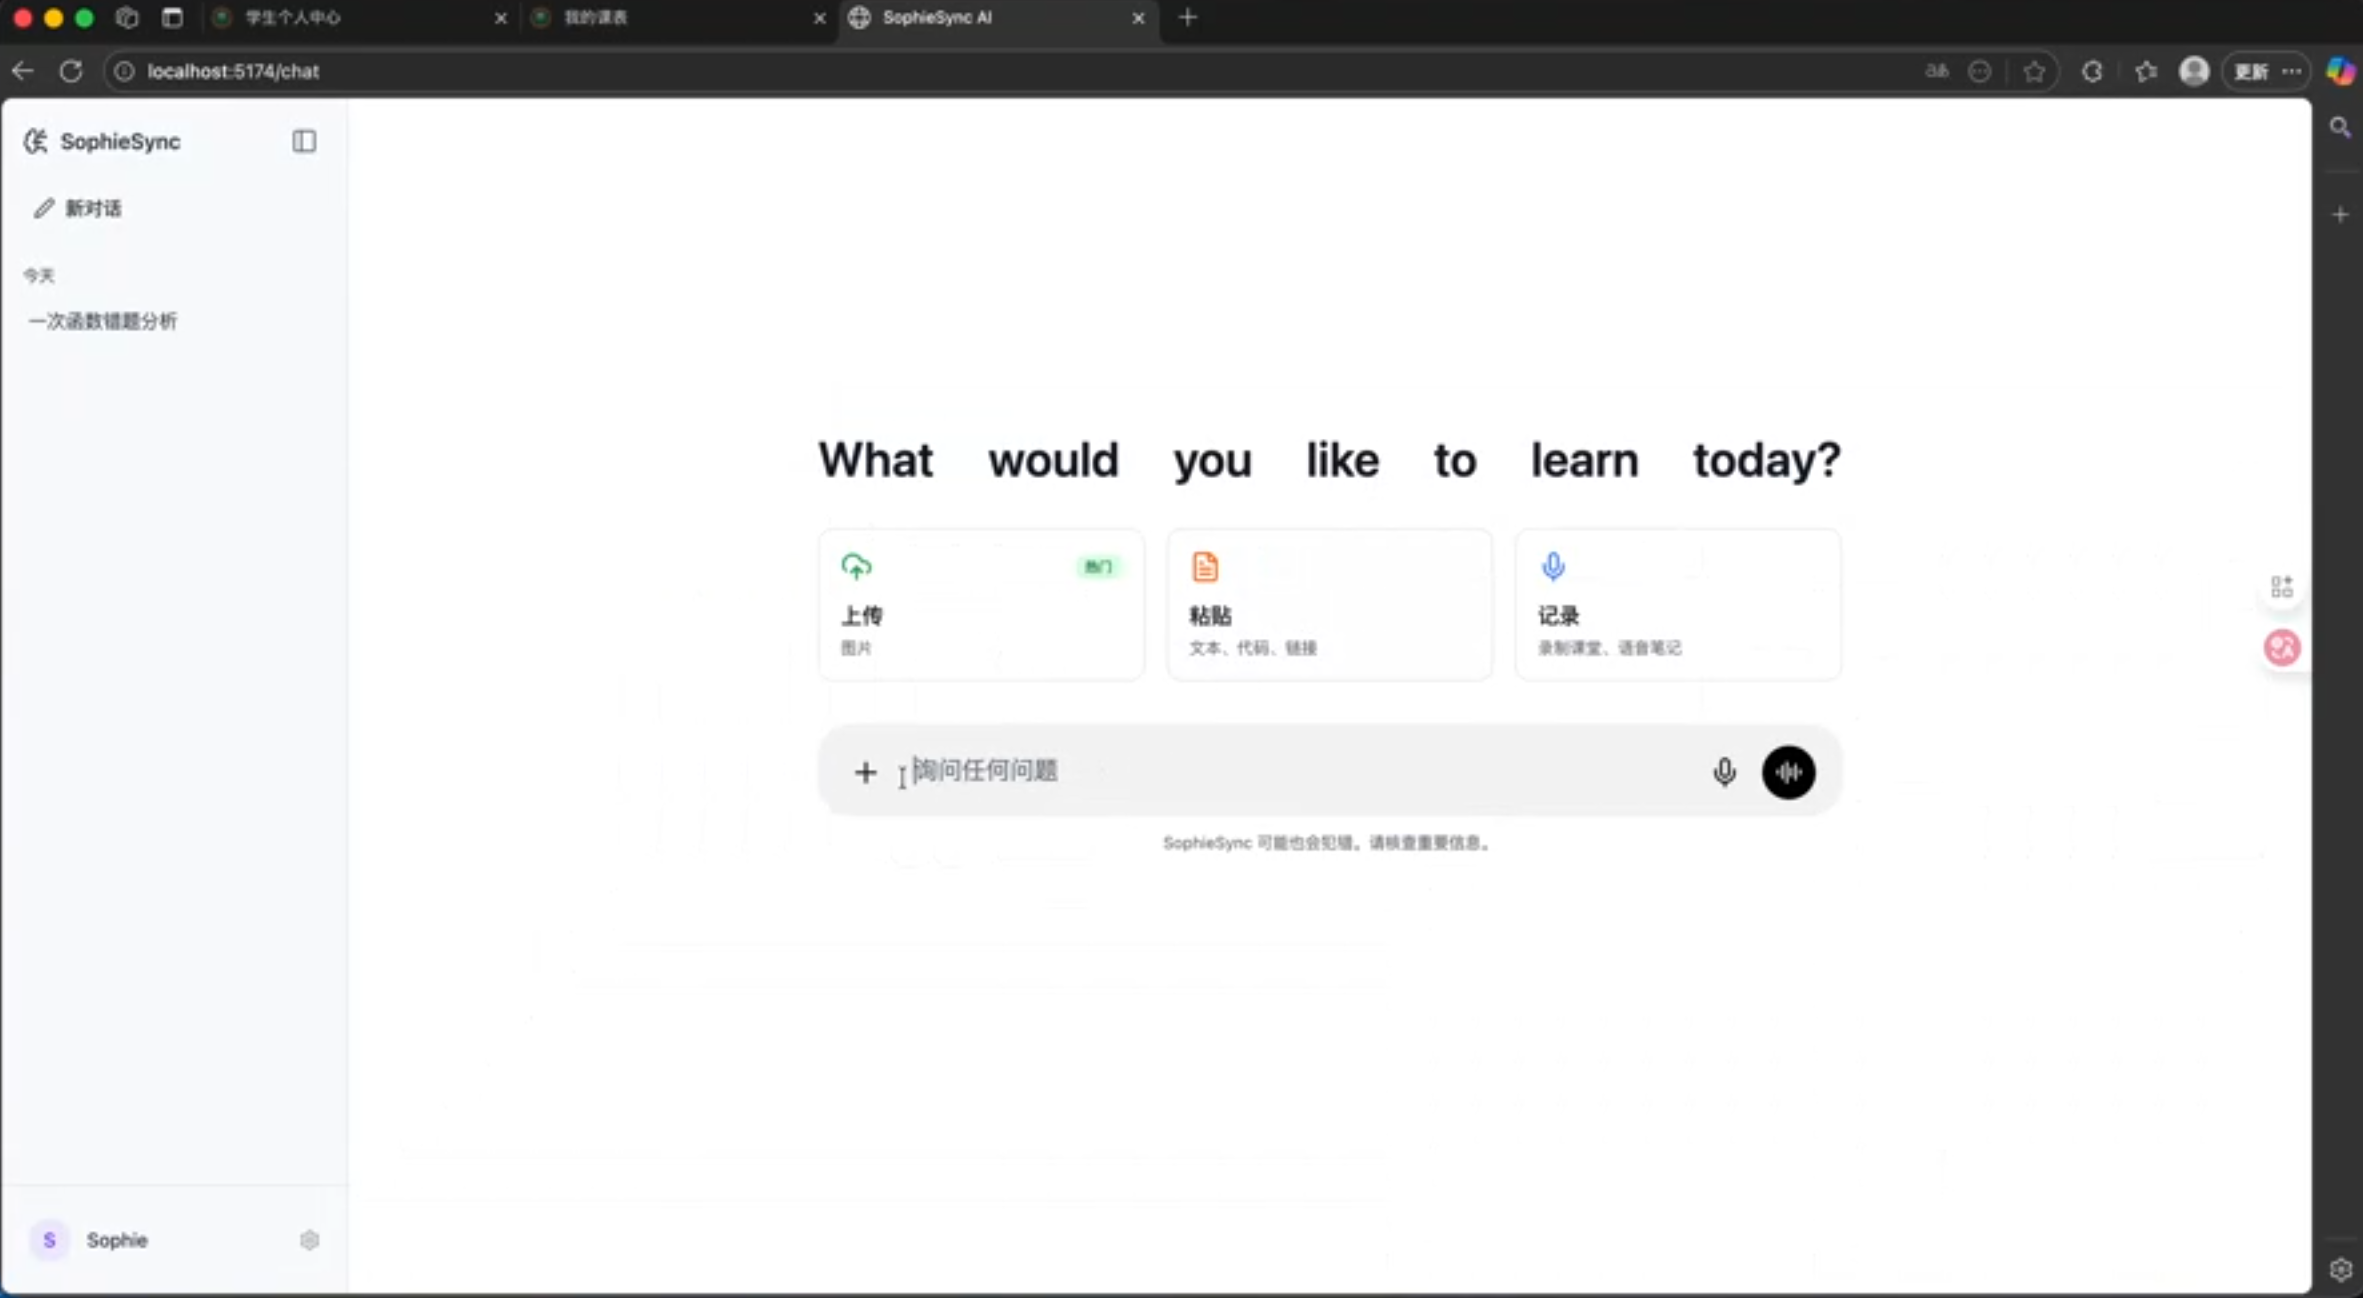This screenshot has height=1298, width=2363.
Task: Click the 新对话 new chat pencil icon
Action: [43, 208]
